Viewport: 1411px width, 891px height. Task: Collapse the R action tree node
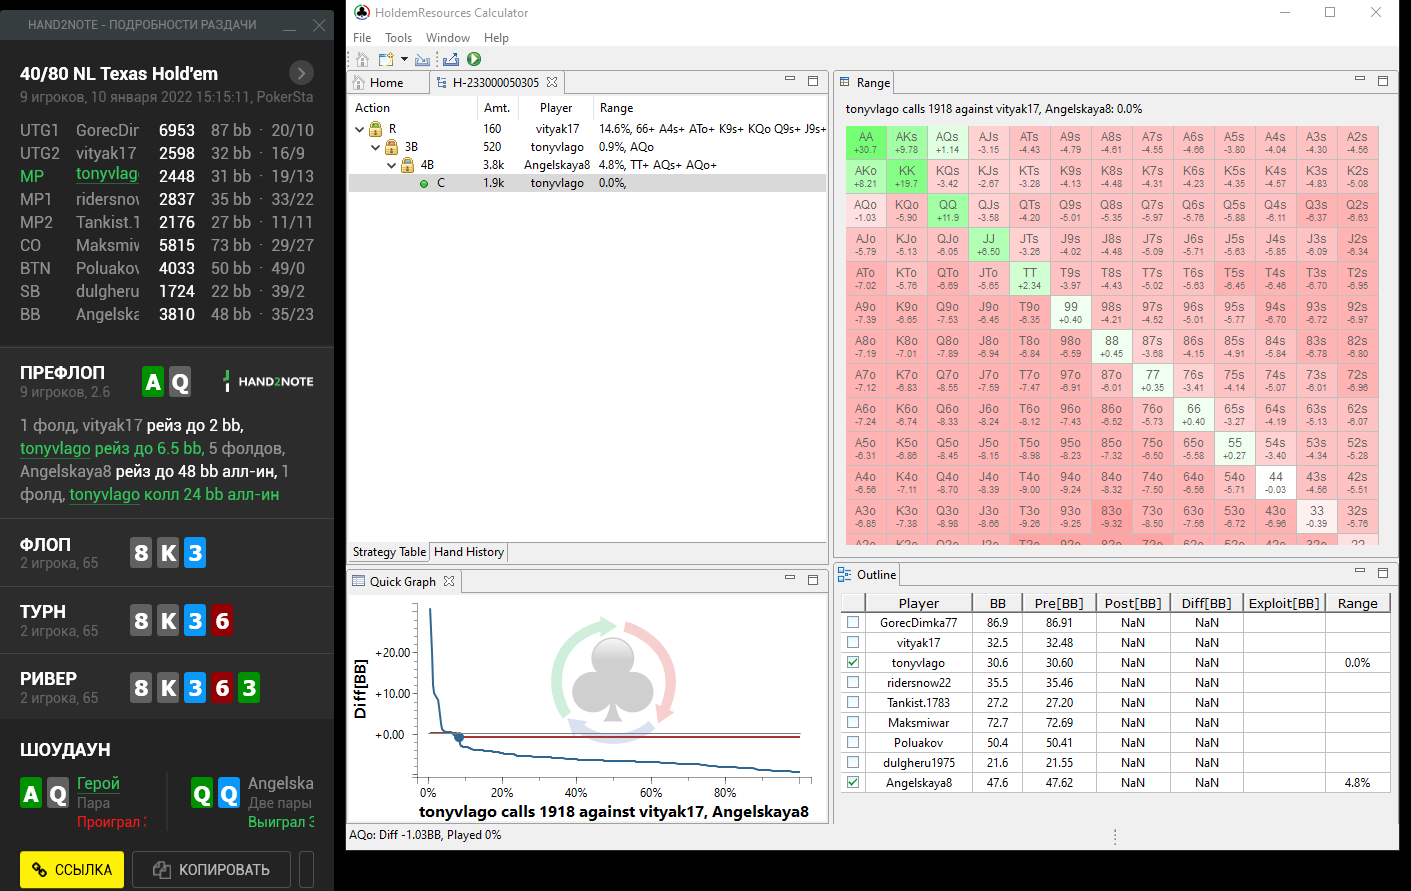click(x=360, y=129)
